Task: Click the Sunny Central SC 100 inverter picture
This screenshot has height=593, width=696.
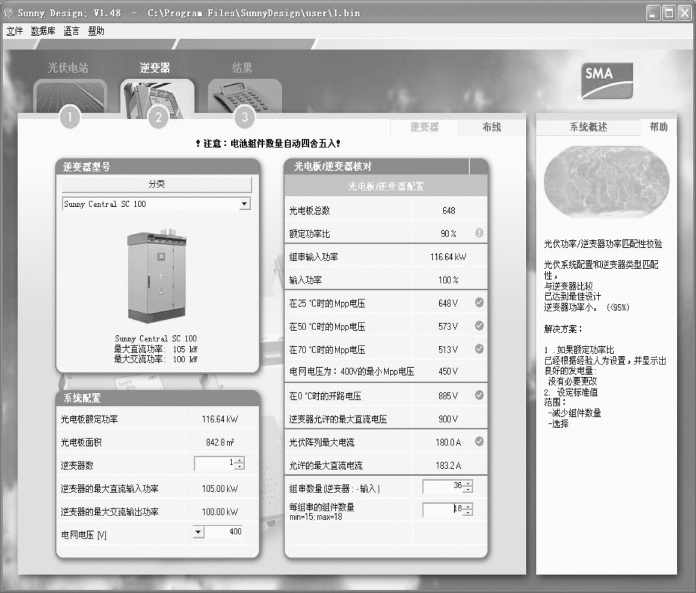Action: point(157,276)
